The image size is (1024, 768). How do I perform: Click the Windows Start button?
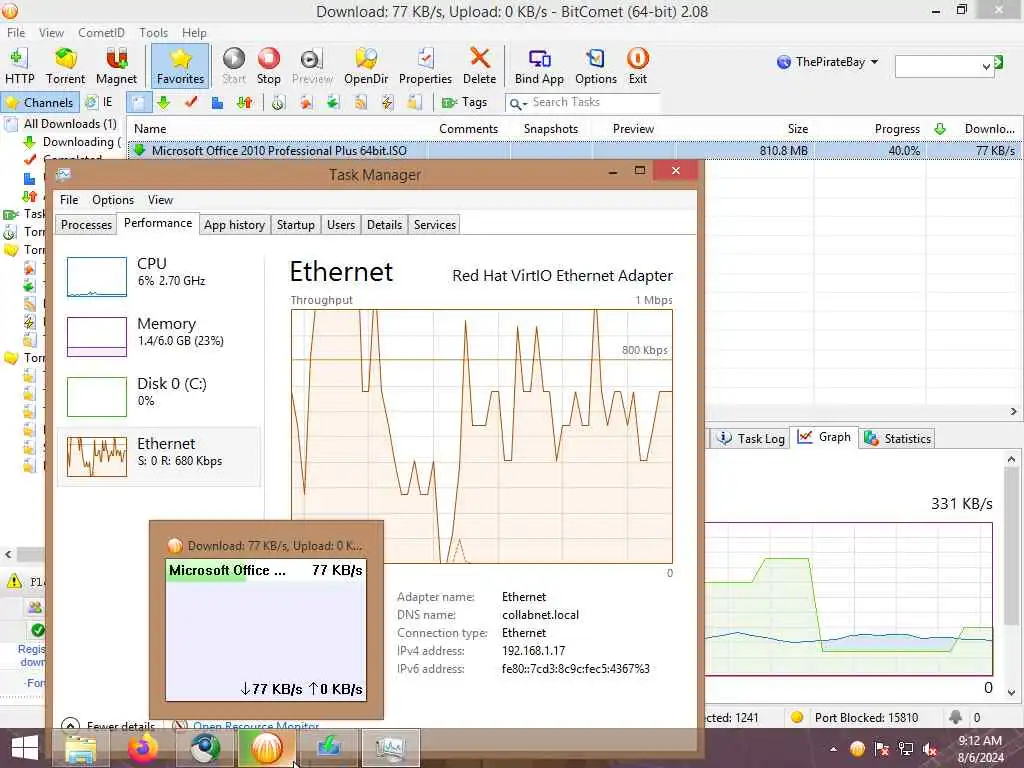[x=25, y=748]
